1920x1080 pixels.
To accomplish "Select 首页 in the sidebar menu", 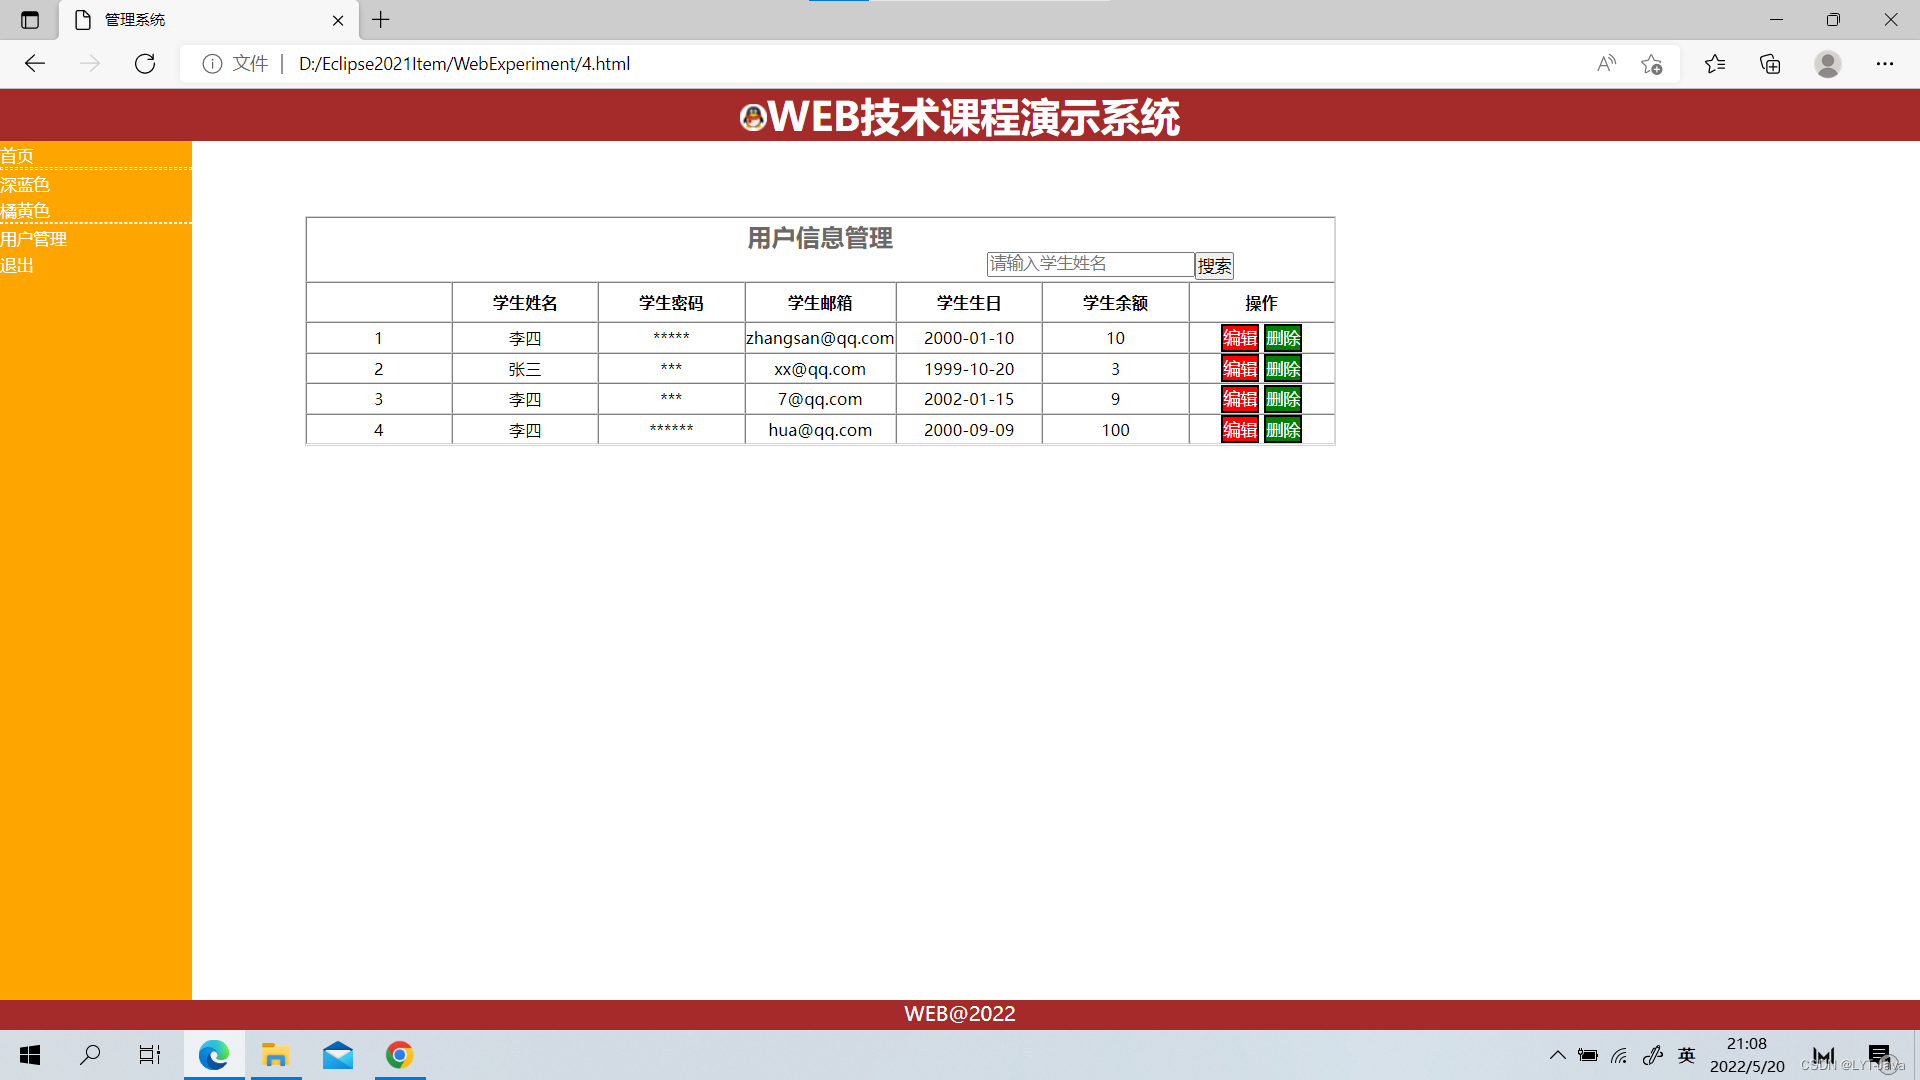I will pos(17,156).
